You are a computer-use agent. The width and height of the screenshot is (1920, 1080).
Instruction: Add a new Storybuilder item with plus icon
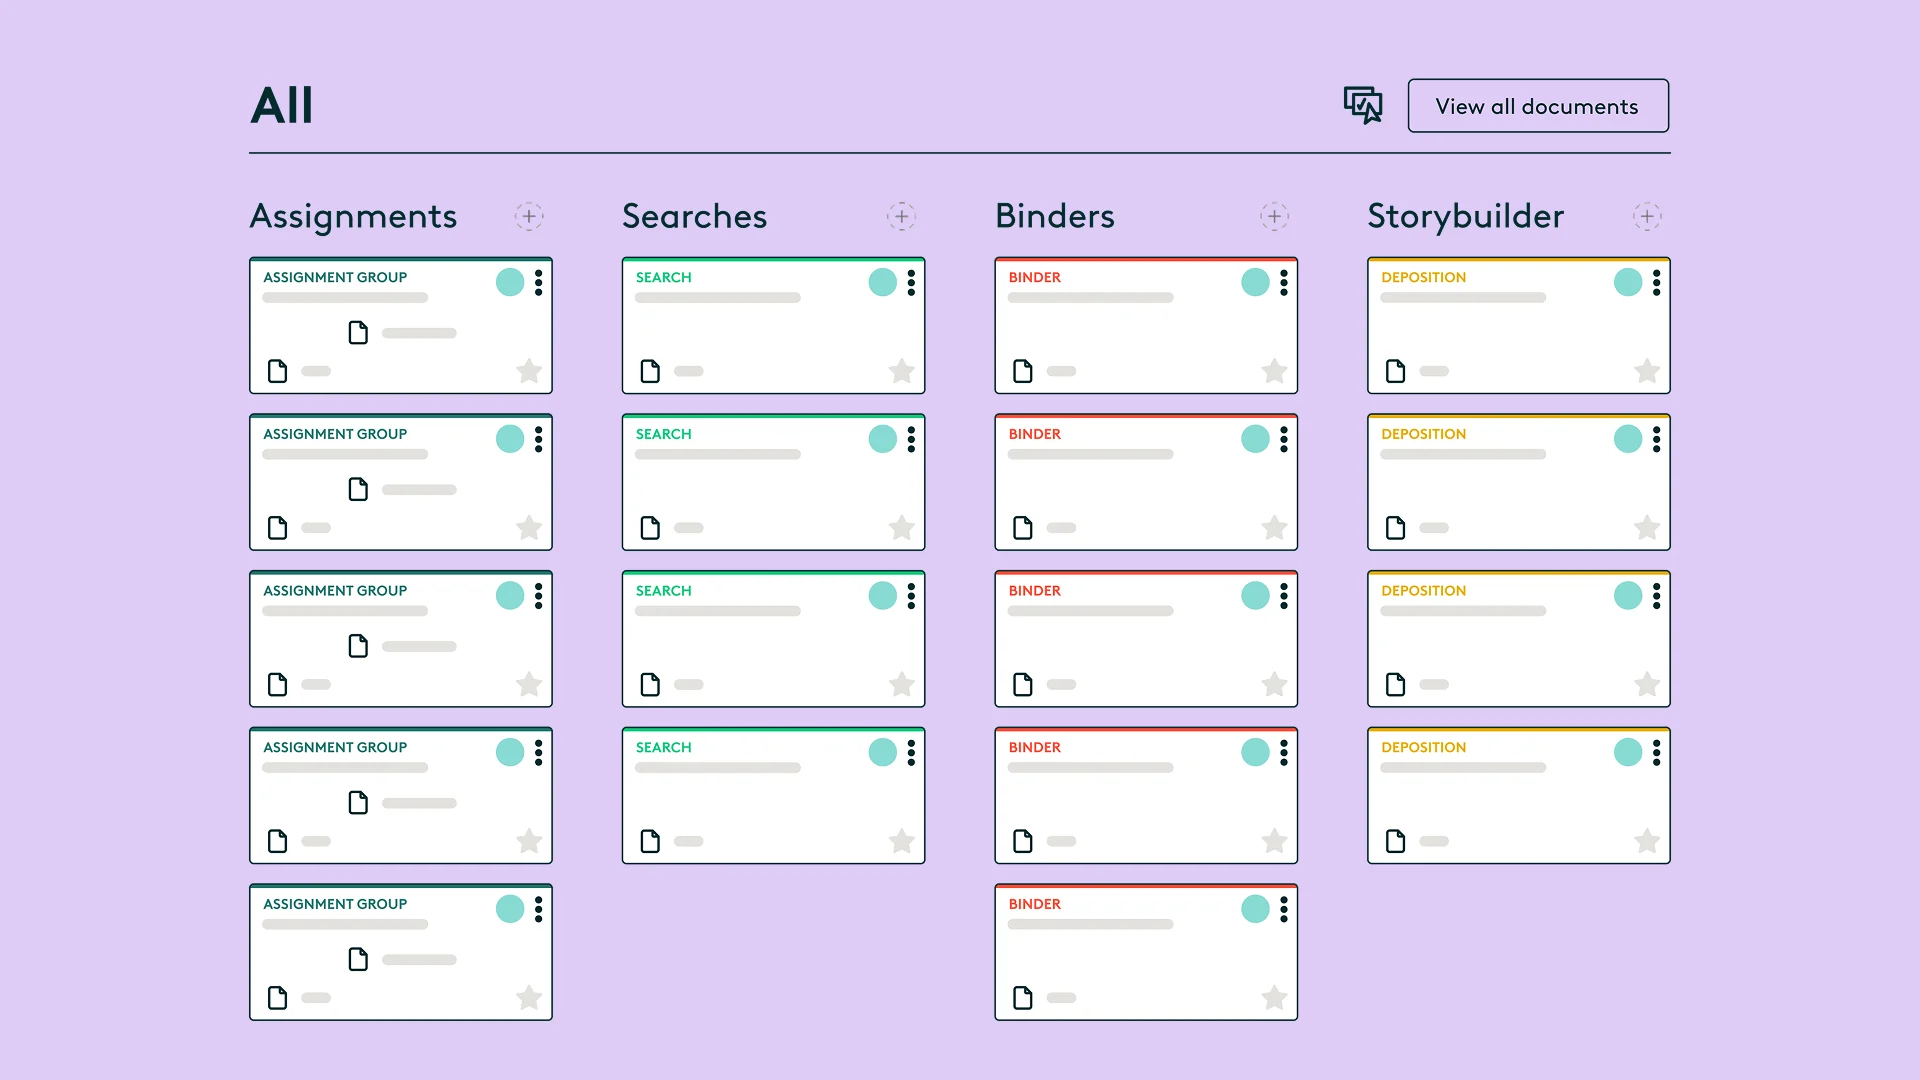tap(1647, 216)
